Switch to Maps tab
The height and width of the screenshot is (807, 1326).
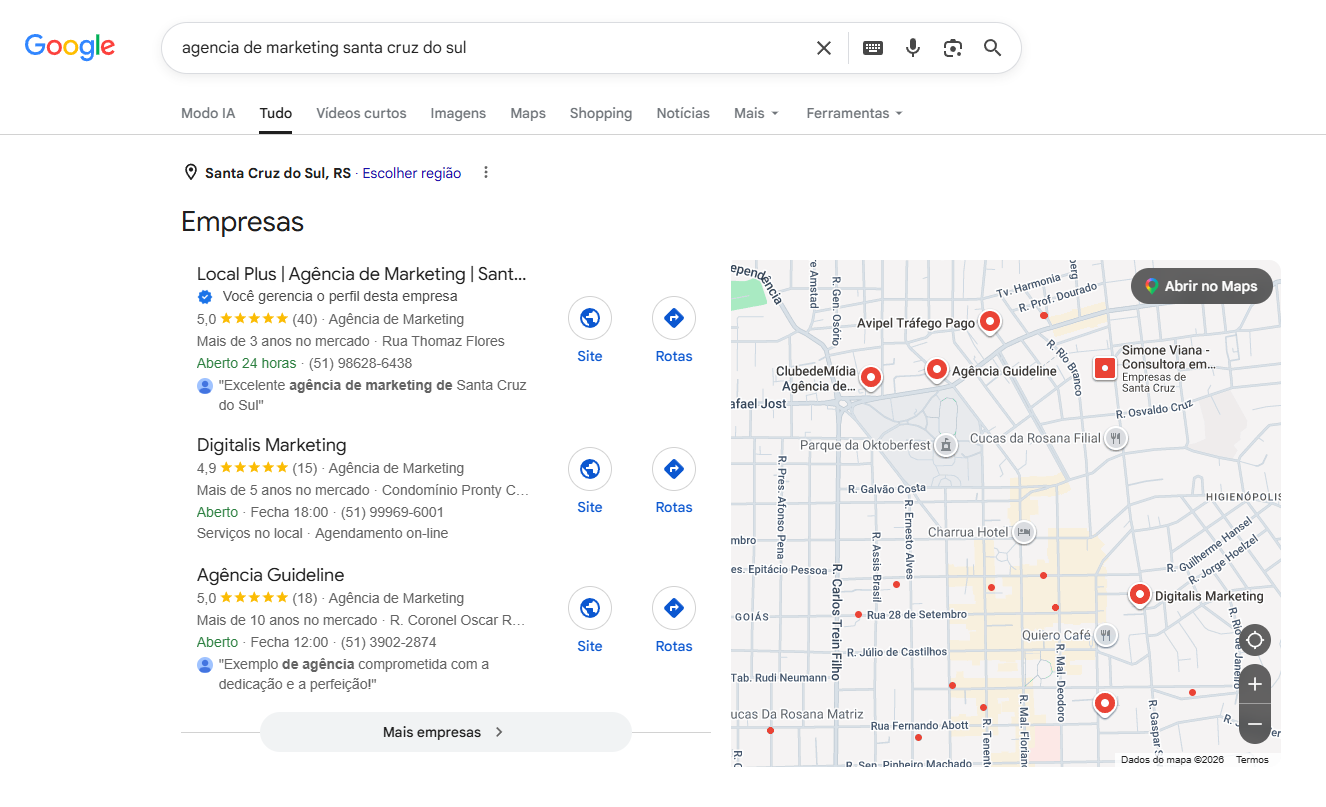point(528,113)
